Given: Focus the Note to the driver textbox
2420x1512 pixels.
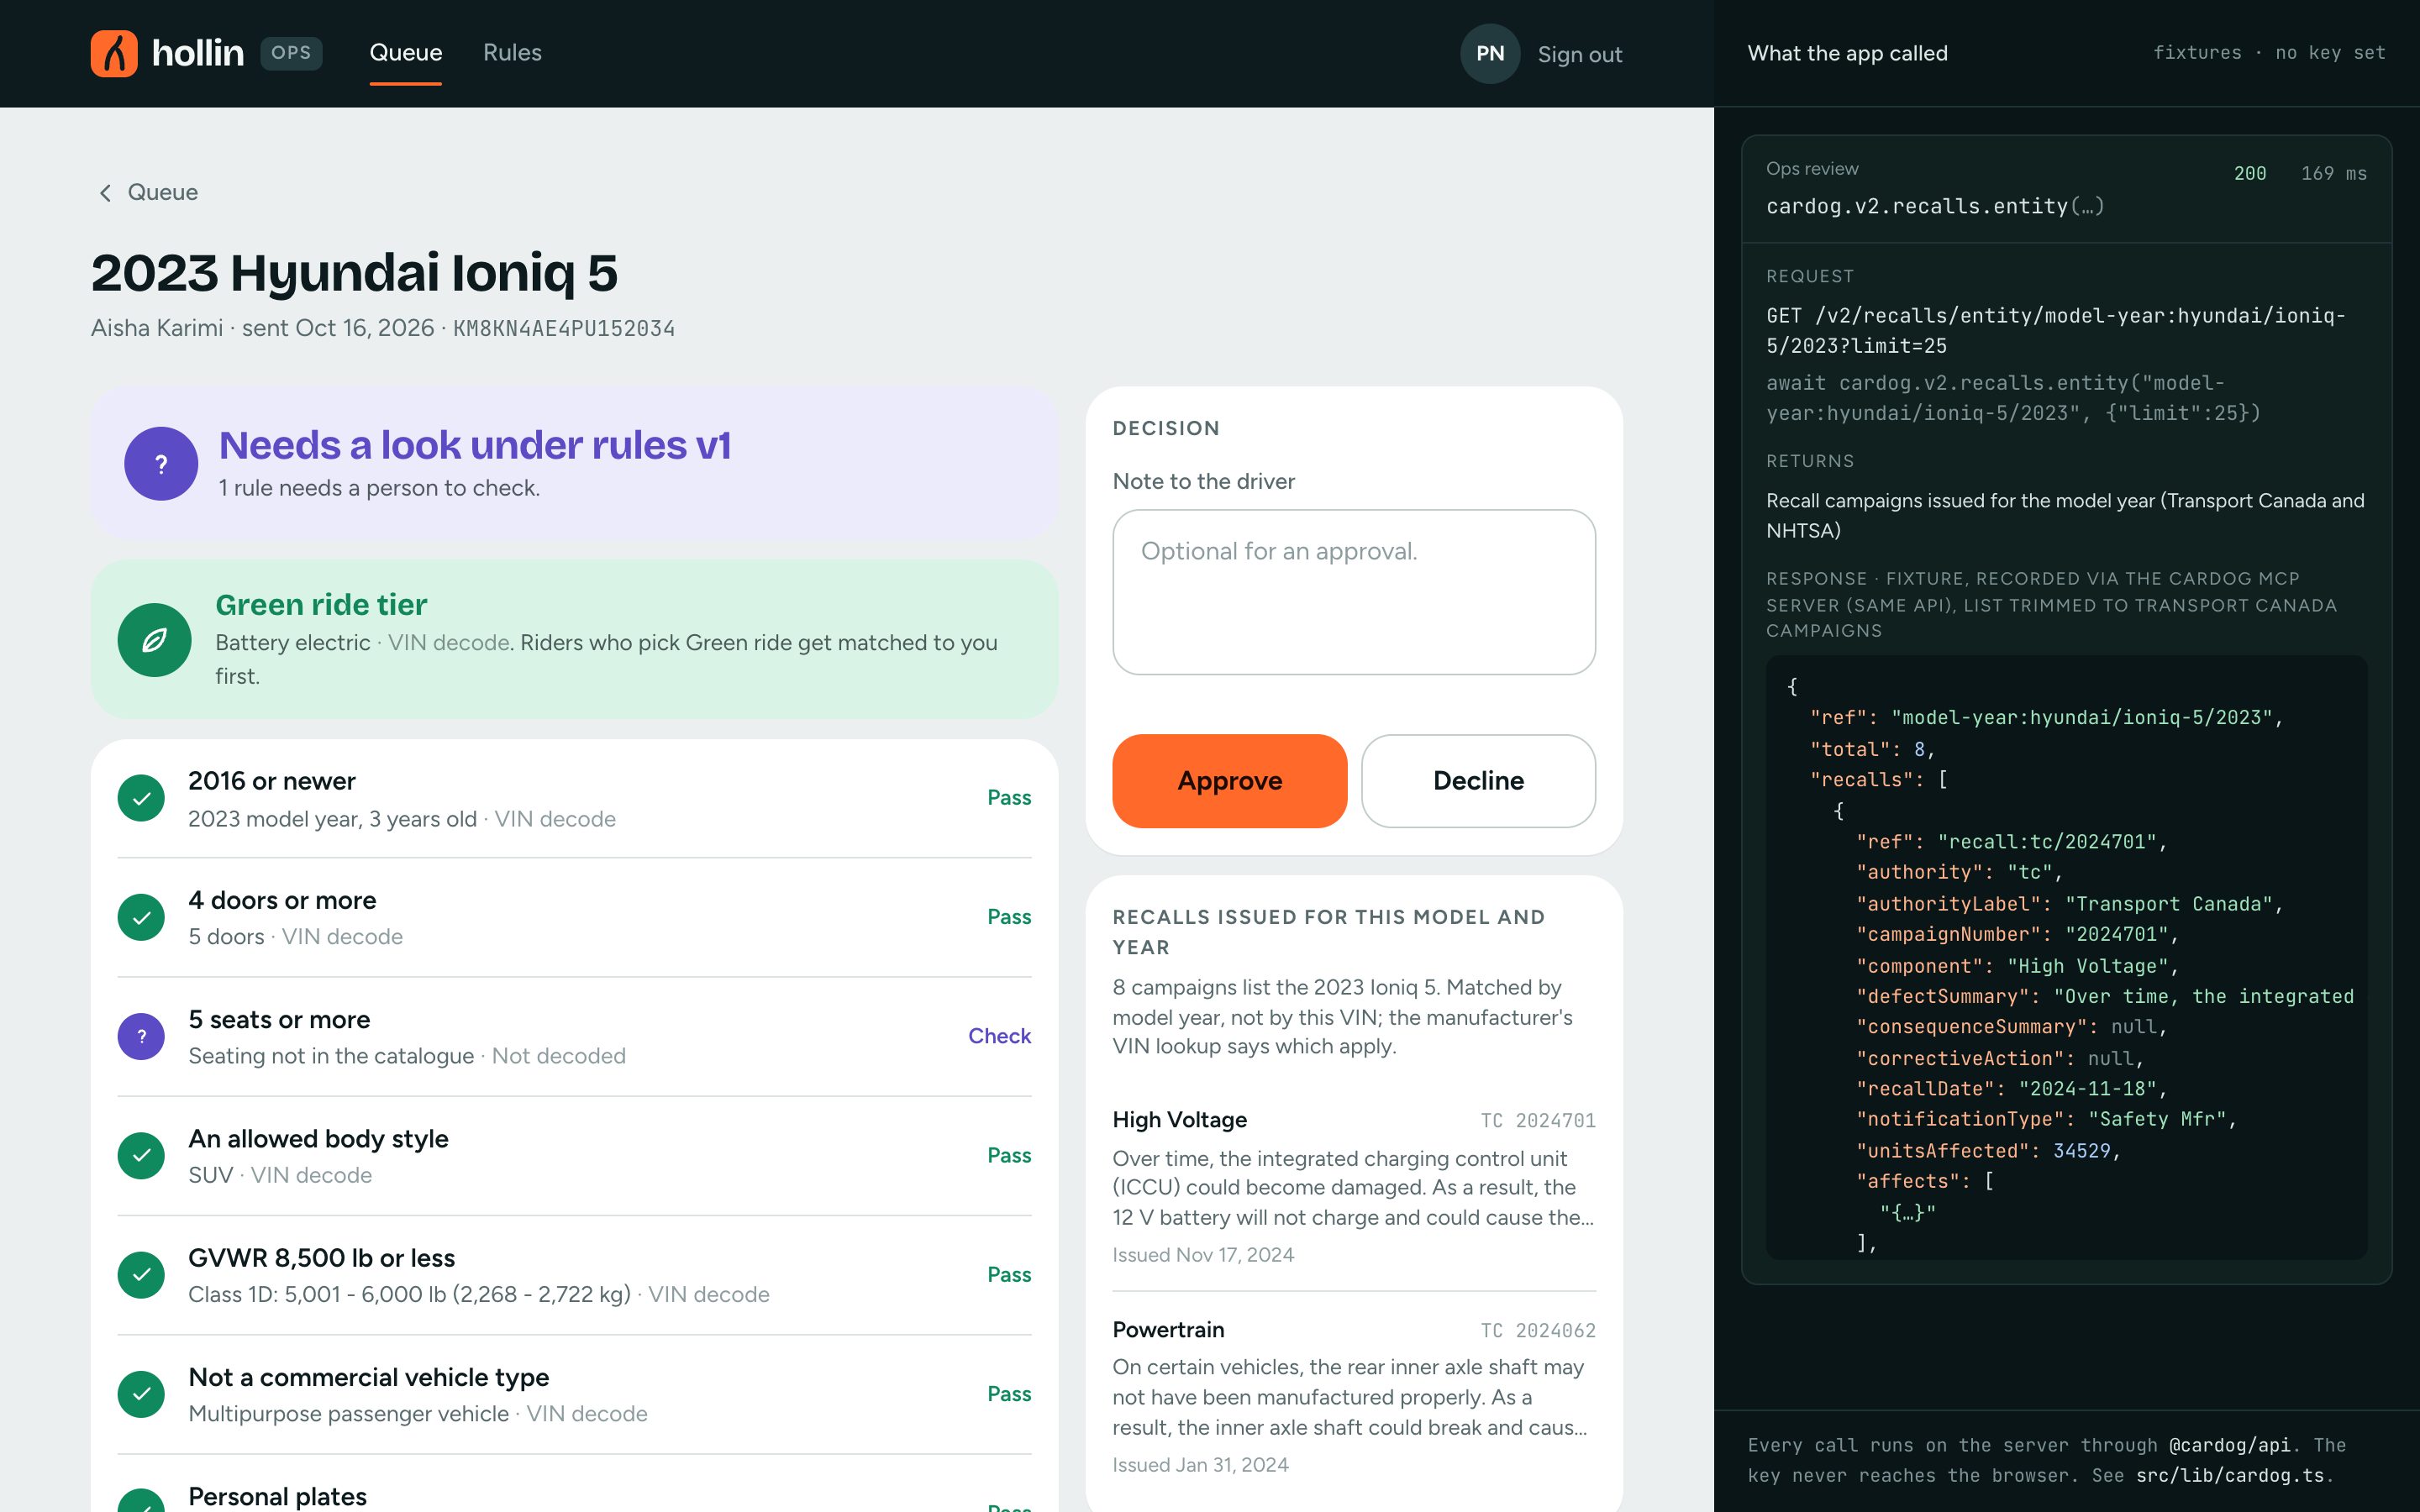Looking at the screenshot, I should click(1354, 592).
